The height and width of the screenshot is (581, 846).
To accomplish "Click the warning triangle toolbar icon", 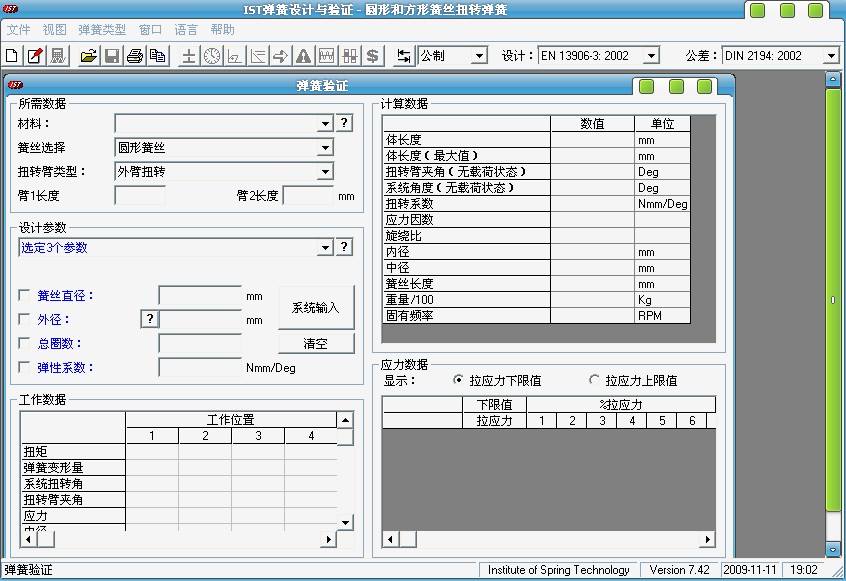I will click(304, 56).
